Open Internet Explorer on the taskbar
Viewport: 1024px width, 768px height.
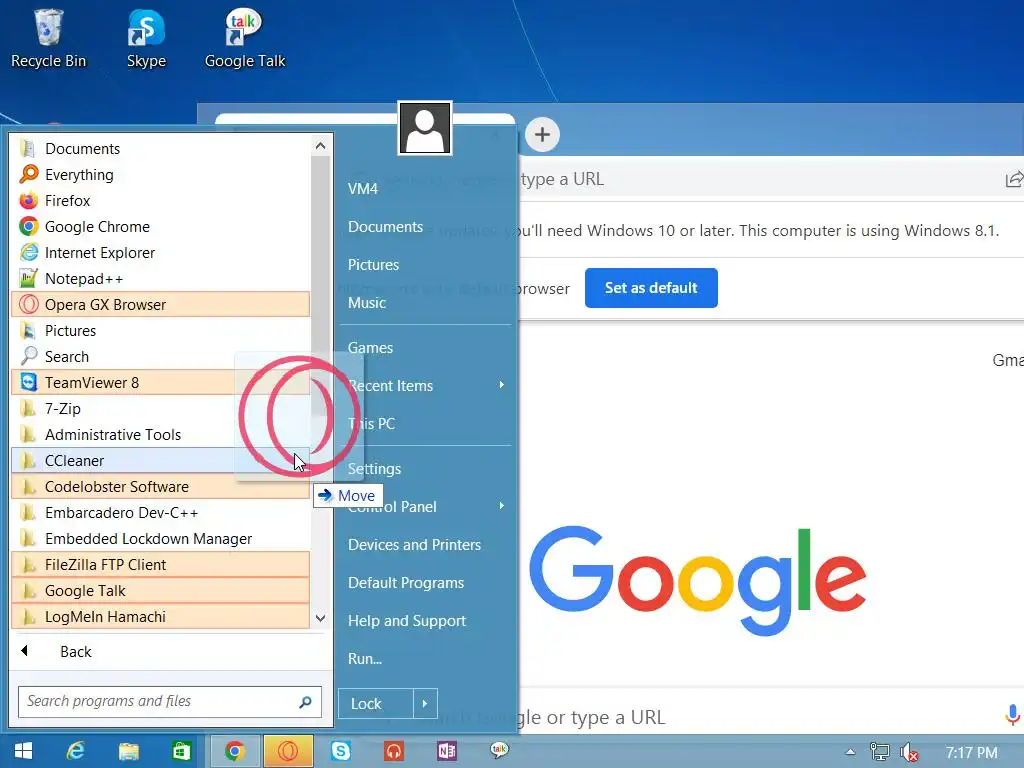click(76, 751)
